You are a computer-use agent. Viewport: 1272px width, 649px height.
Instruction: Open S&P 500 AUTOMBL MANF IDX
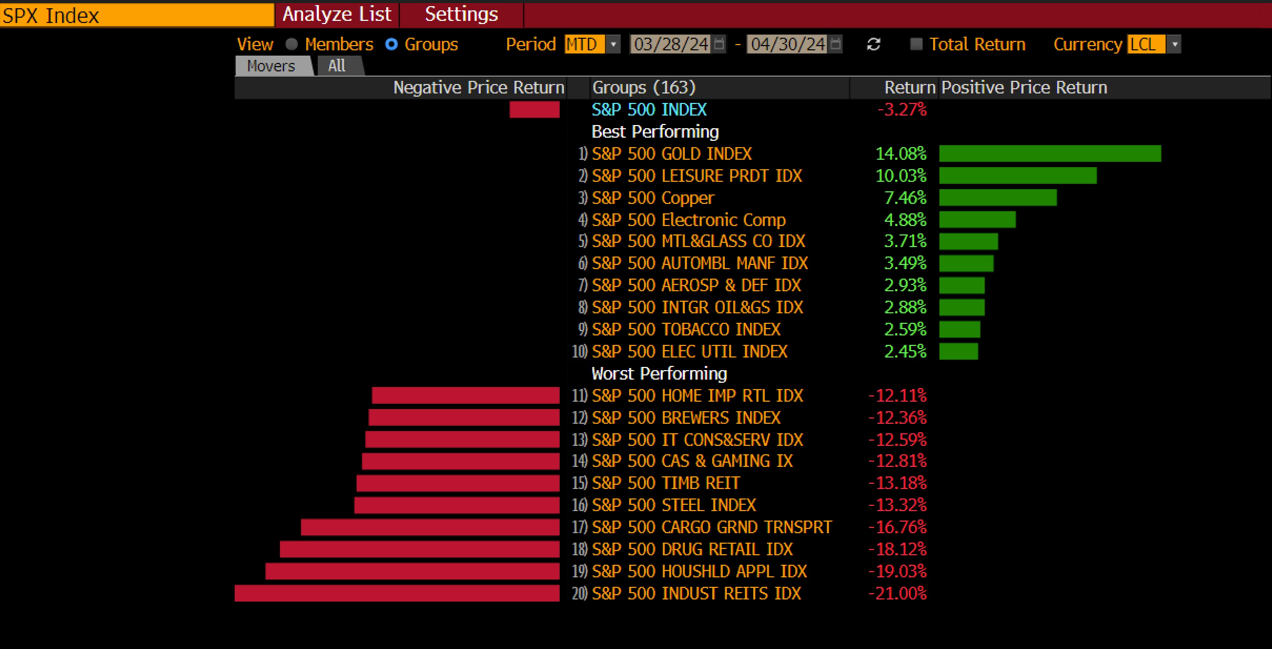pyautogui.click(x=699, y=263)
